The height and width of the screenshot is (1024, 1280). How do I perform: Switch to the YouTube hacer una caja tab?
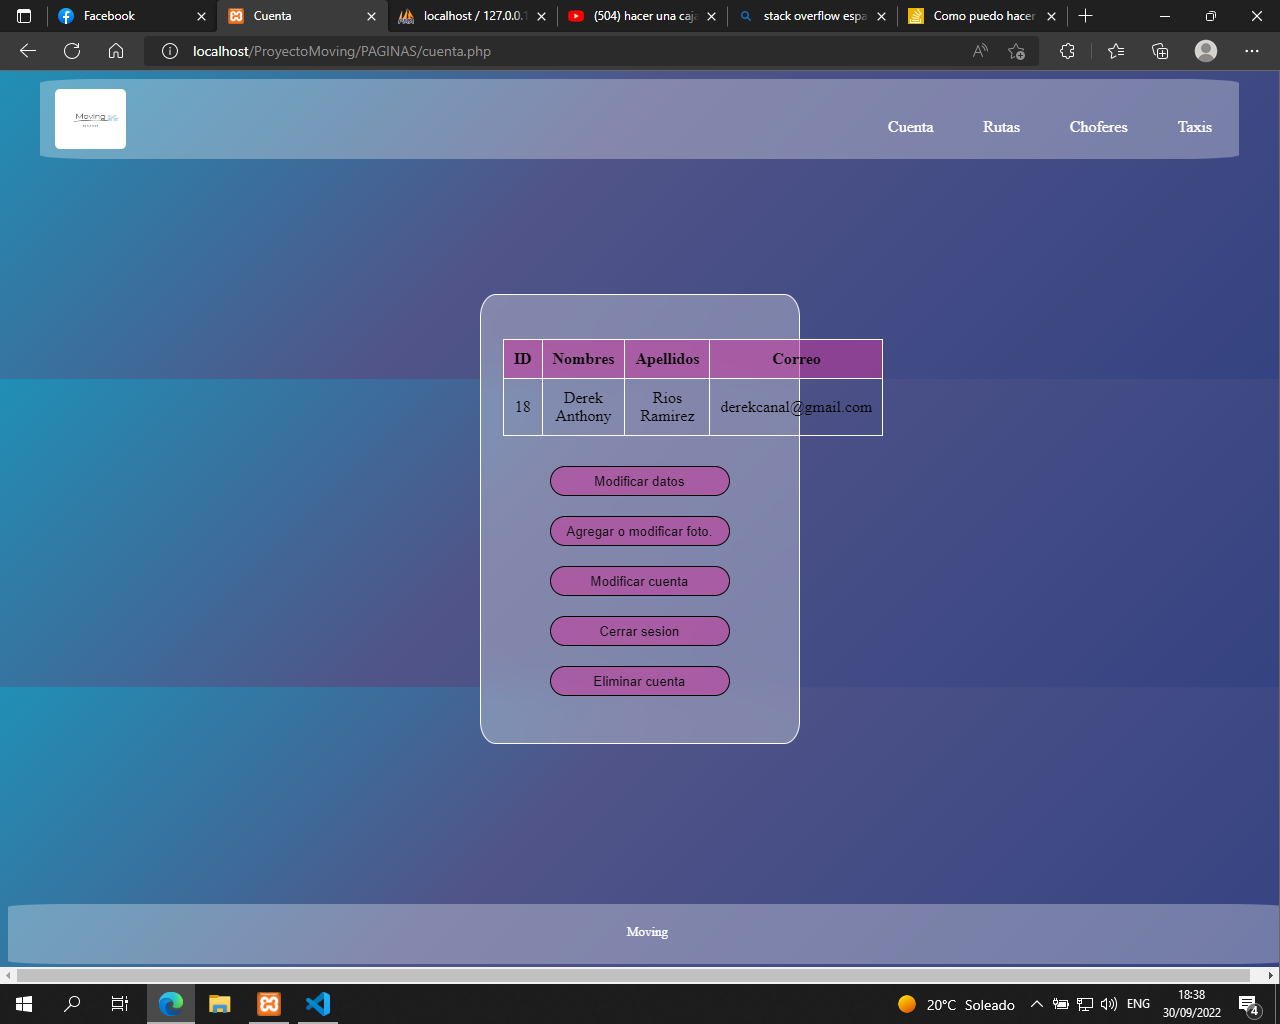642,16
